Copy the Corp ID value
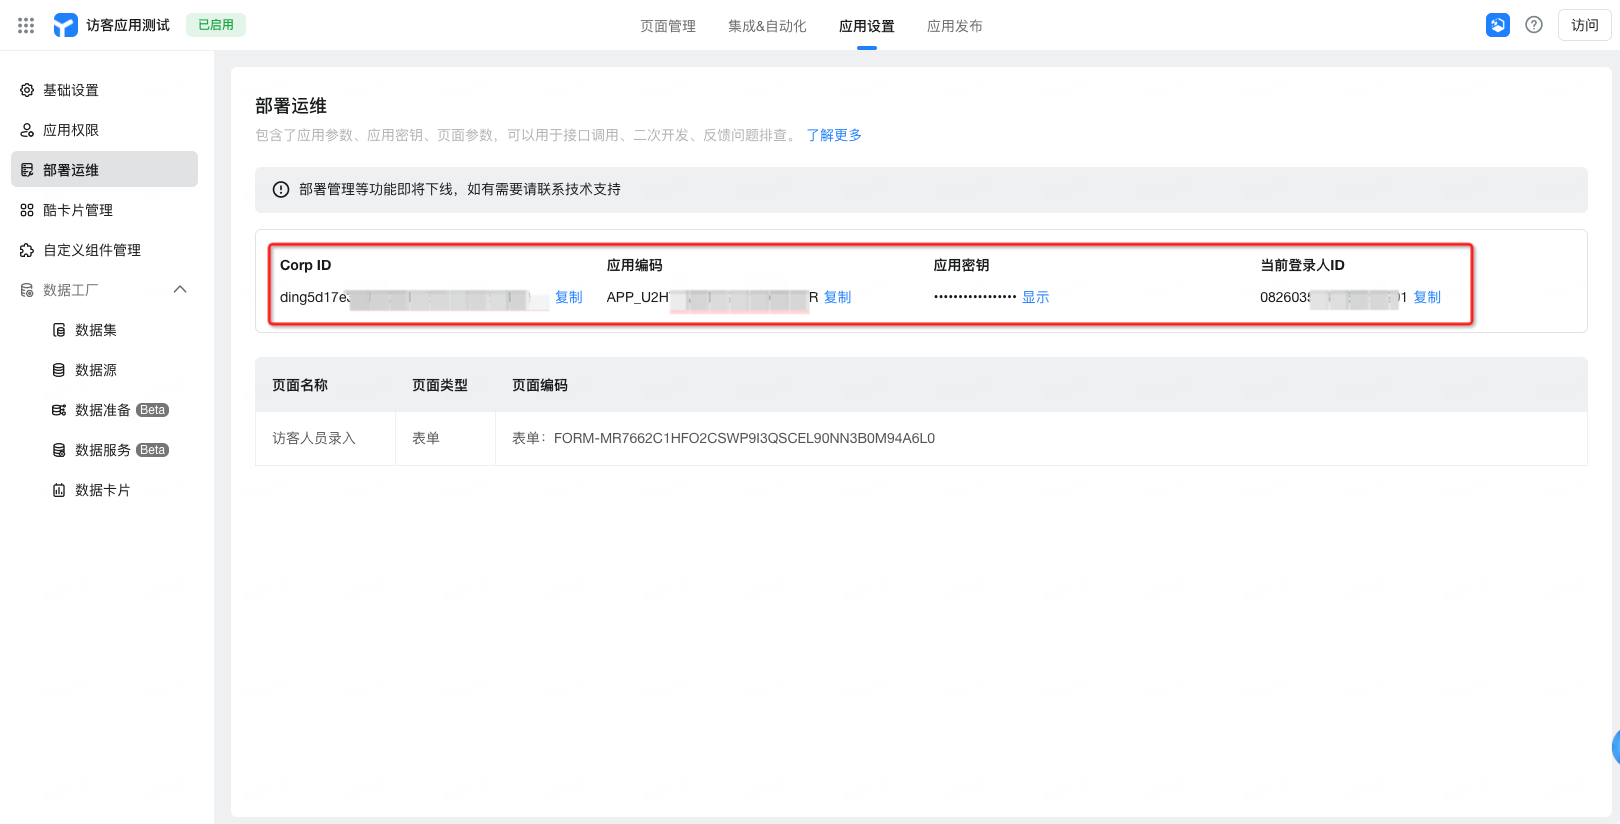 click(x=569, y=297)
